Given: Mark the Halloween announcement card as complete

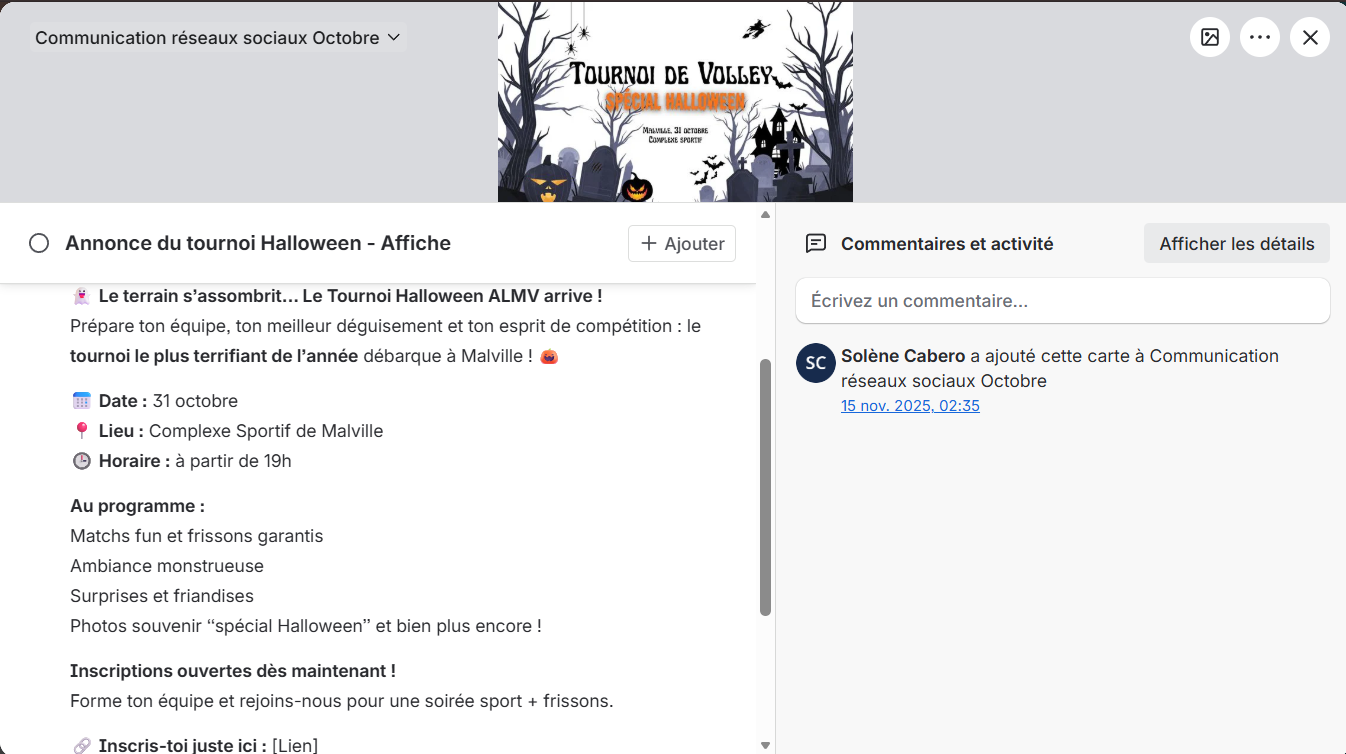Looking at the screenshot, I should [x=39, y=243].
